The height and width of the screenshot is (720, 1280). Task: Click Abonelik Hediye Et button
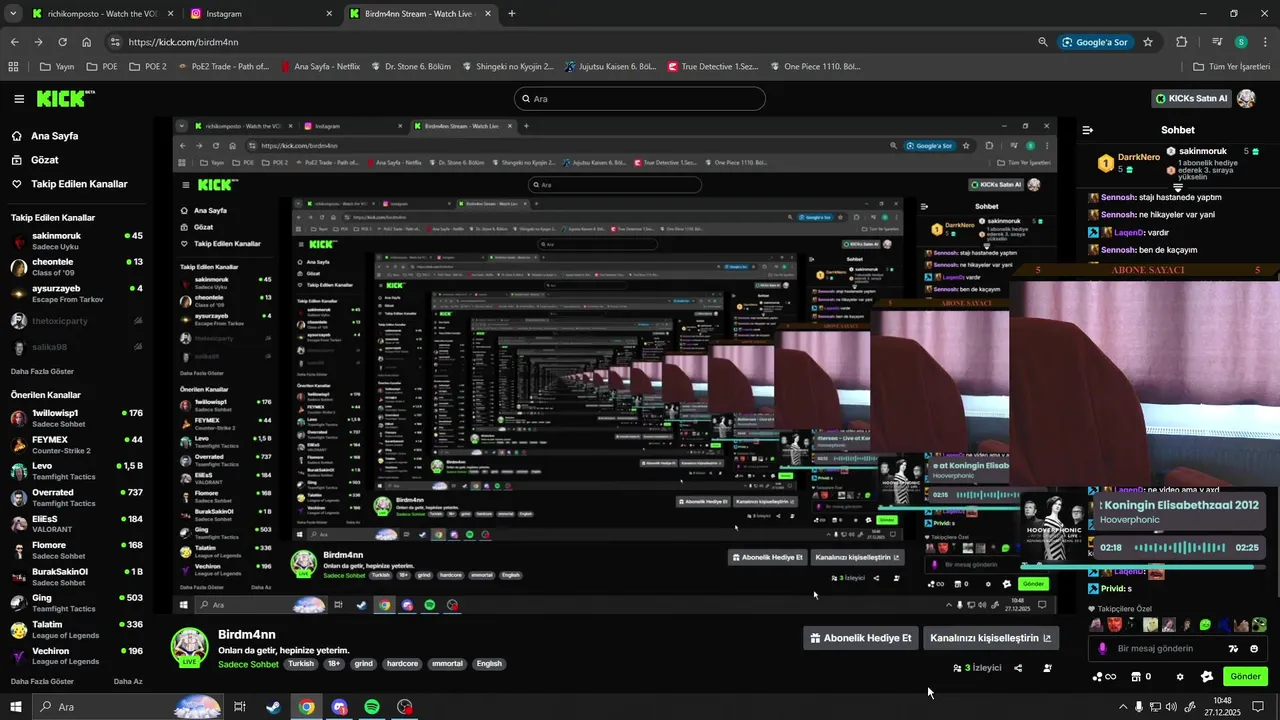(x=861, y=638)
